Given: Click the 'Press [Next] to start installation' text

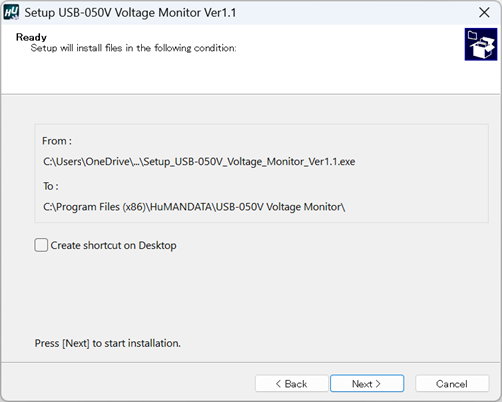Looking at the screenshot, I should click(x=108, y=343).
